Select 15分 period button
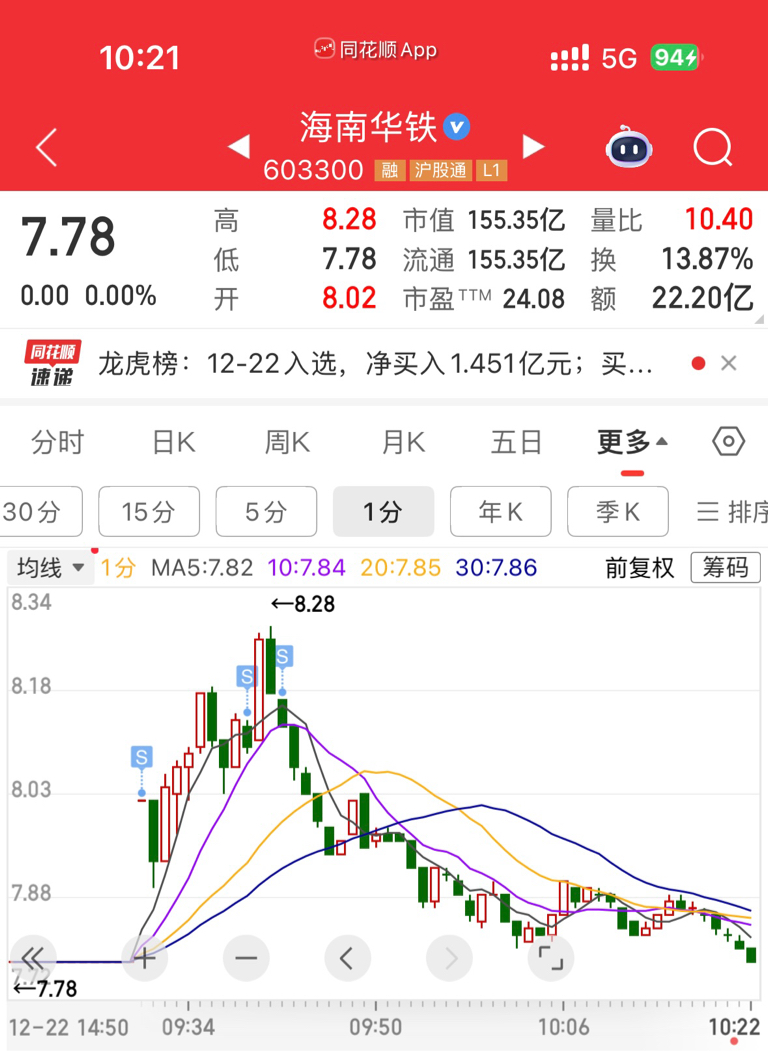The image size is (769, 1051). pos(149,511)
